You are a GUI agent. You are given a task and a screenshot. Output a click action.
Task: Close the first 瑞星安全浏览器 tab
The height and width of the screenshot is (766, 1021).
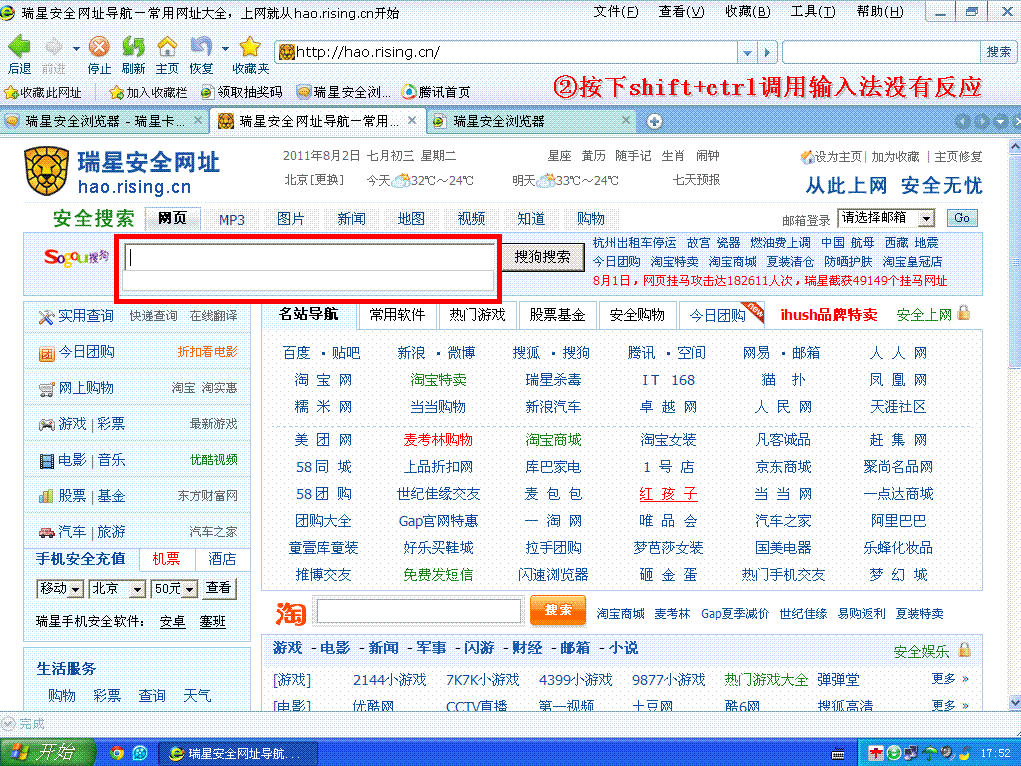198,121
